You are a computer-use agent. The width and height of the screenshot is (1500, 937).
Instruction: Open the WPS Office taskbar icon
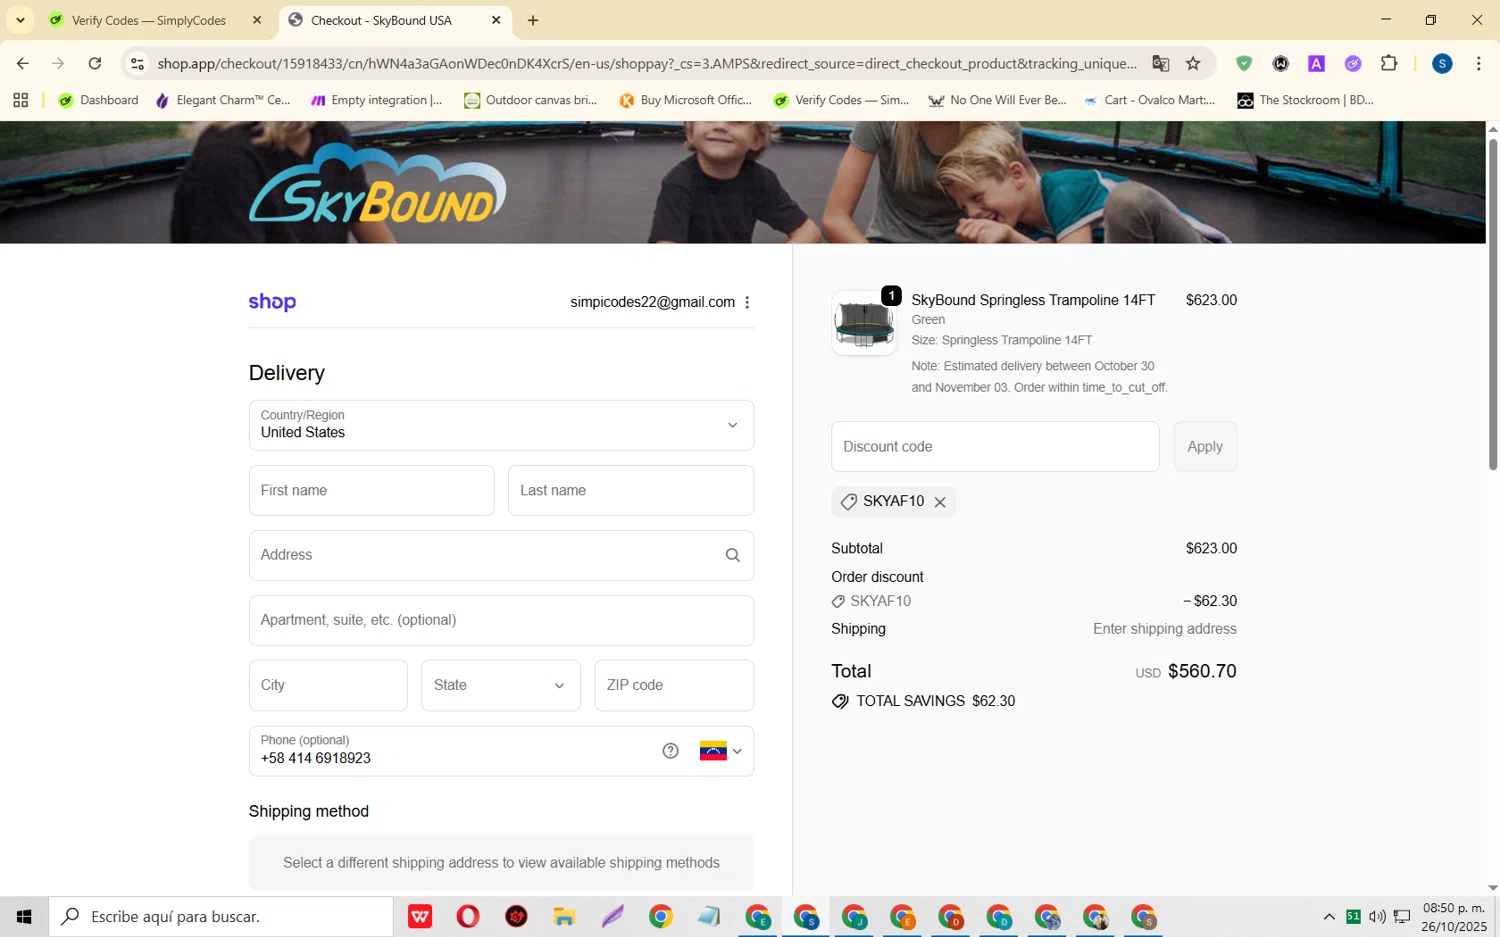420,916
